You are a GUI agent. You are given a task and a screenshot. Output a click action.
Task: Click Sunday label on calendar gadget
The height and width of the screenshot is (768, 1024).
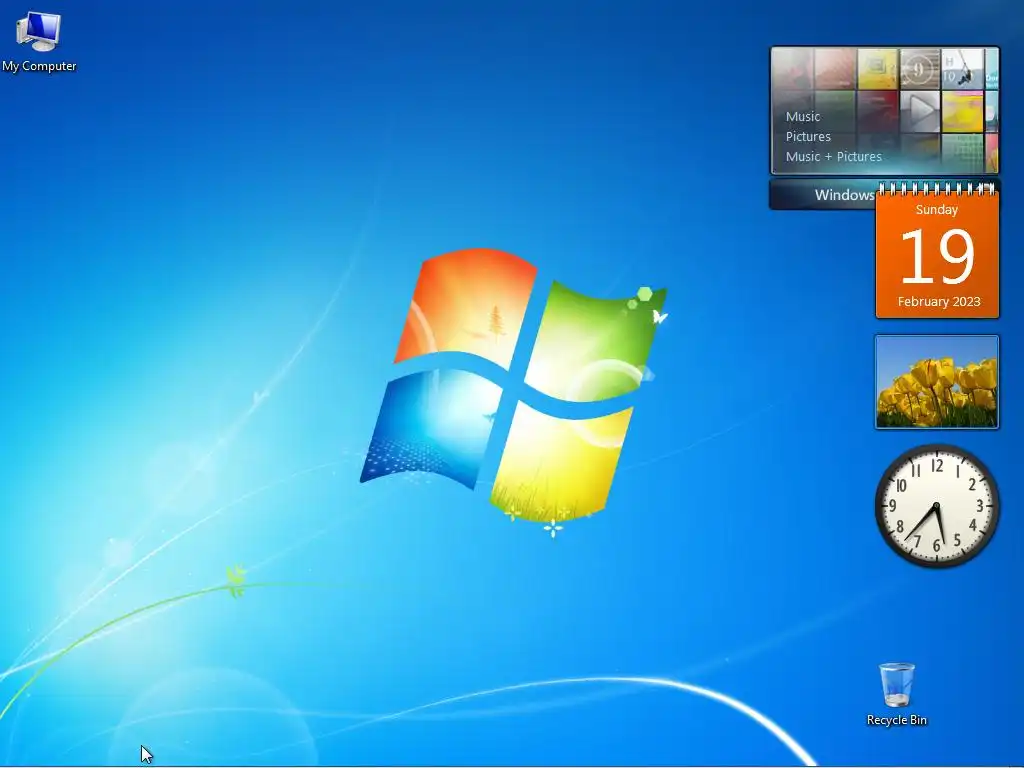coord(936,210)
